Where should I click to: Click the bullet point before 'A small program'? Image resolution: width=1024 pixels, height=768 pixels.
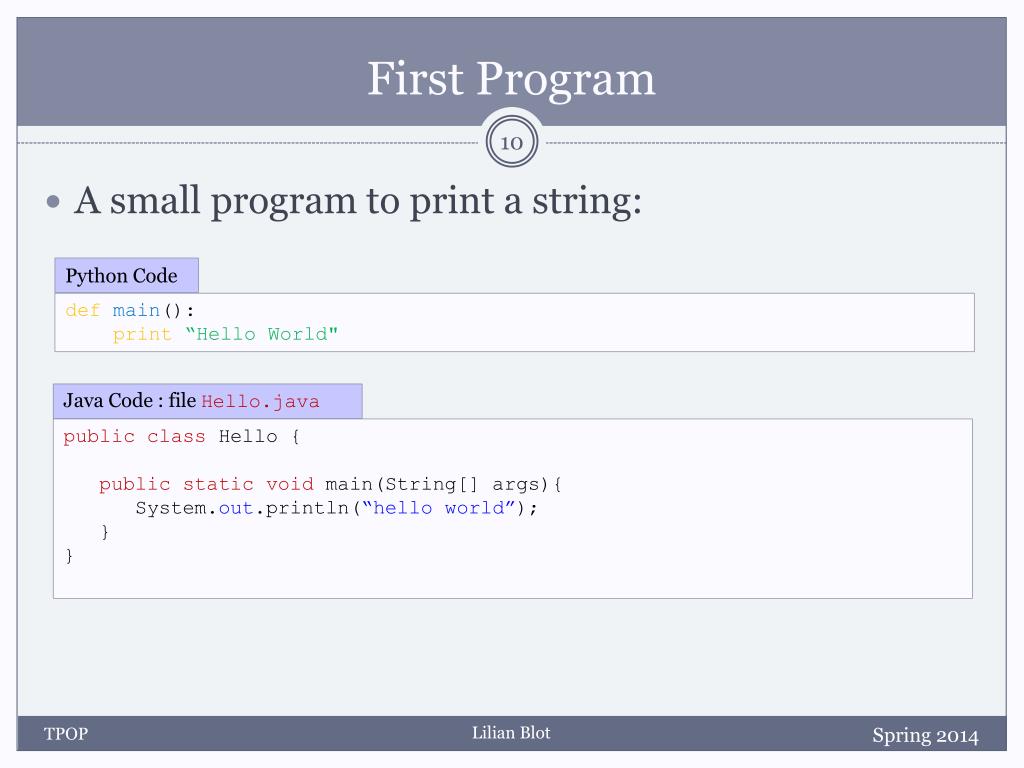click(x=54, y=201)
